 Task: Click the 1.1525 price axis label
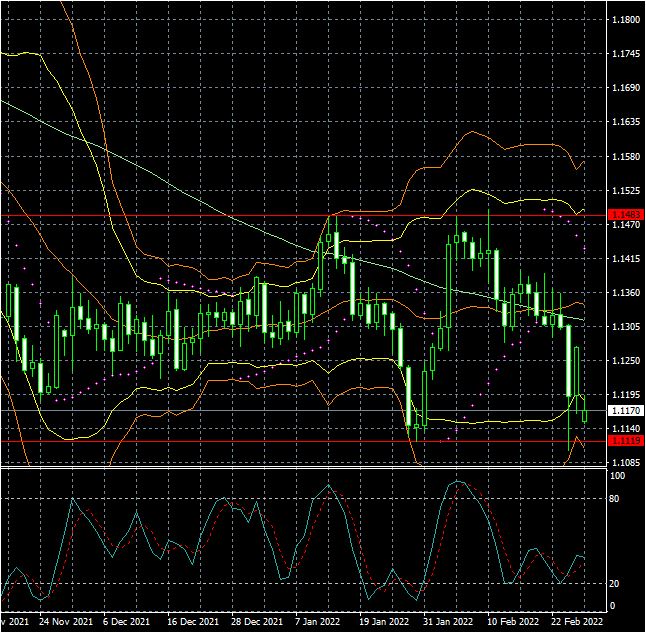626,191
